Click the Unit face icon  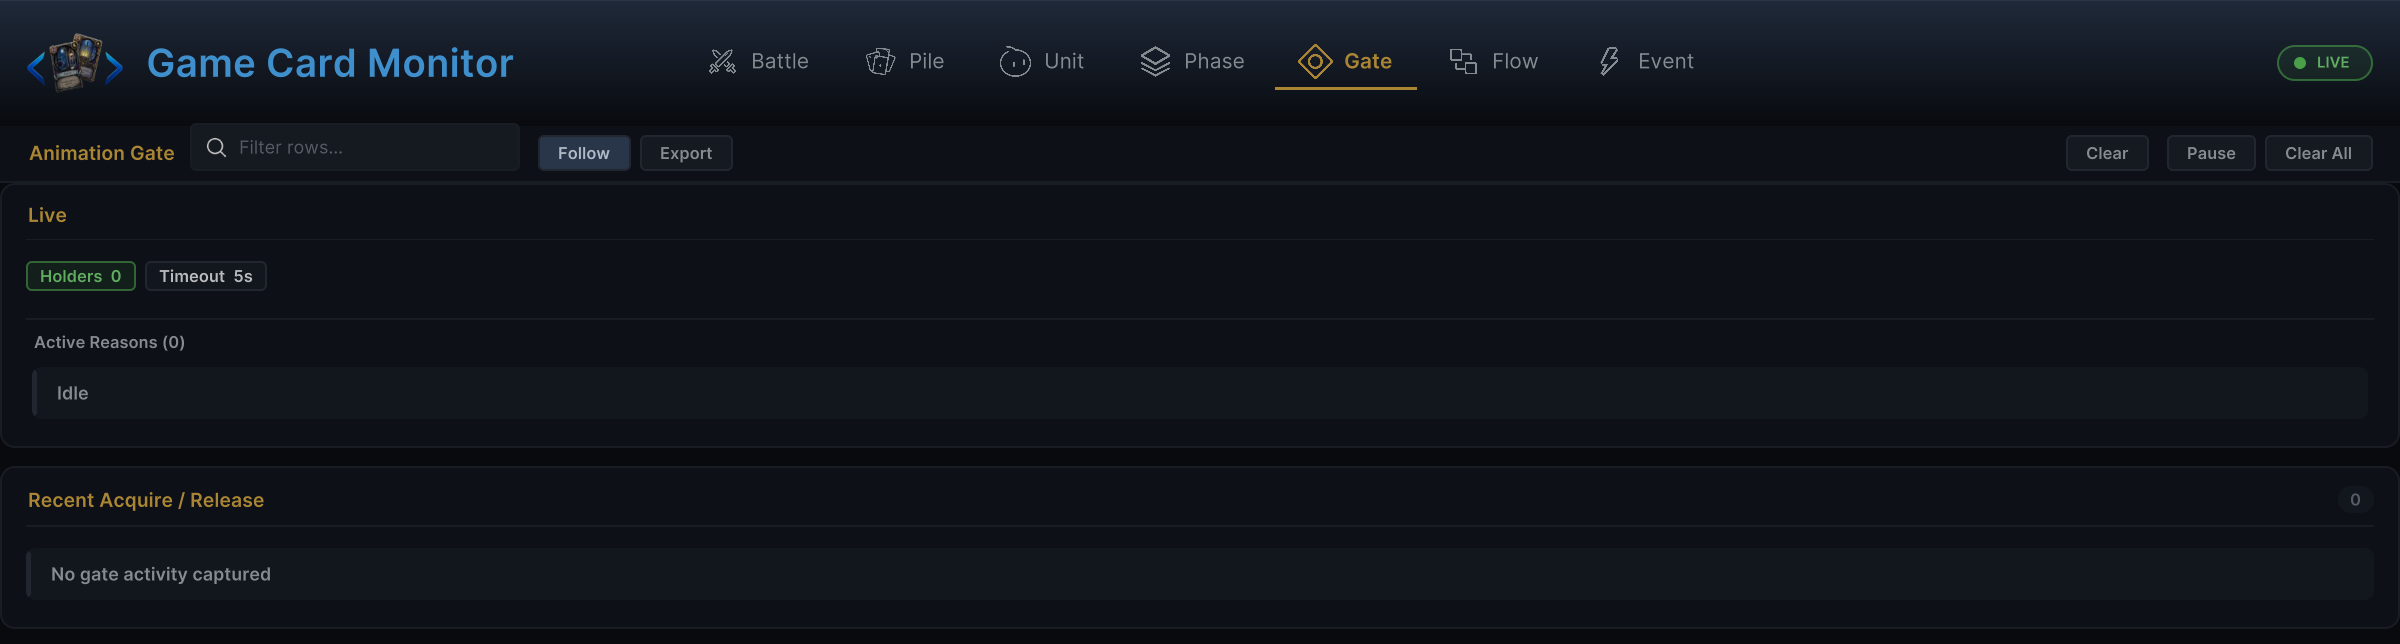(1015, 62)
